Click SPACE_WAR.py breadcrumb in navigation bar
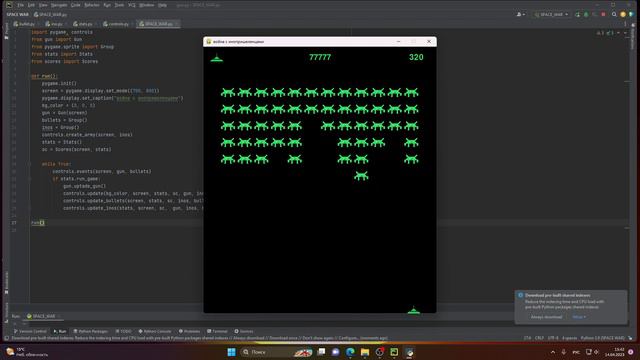This screenshot has width=640, height=360. tap(51, 14)
